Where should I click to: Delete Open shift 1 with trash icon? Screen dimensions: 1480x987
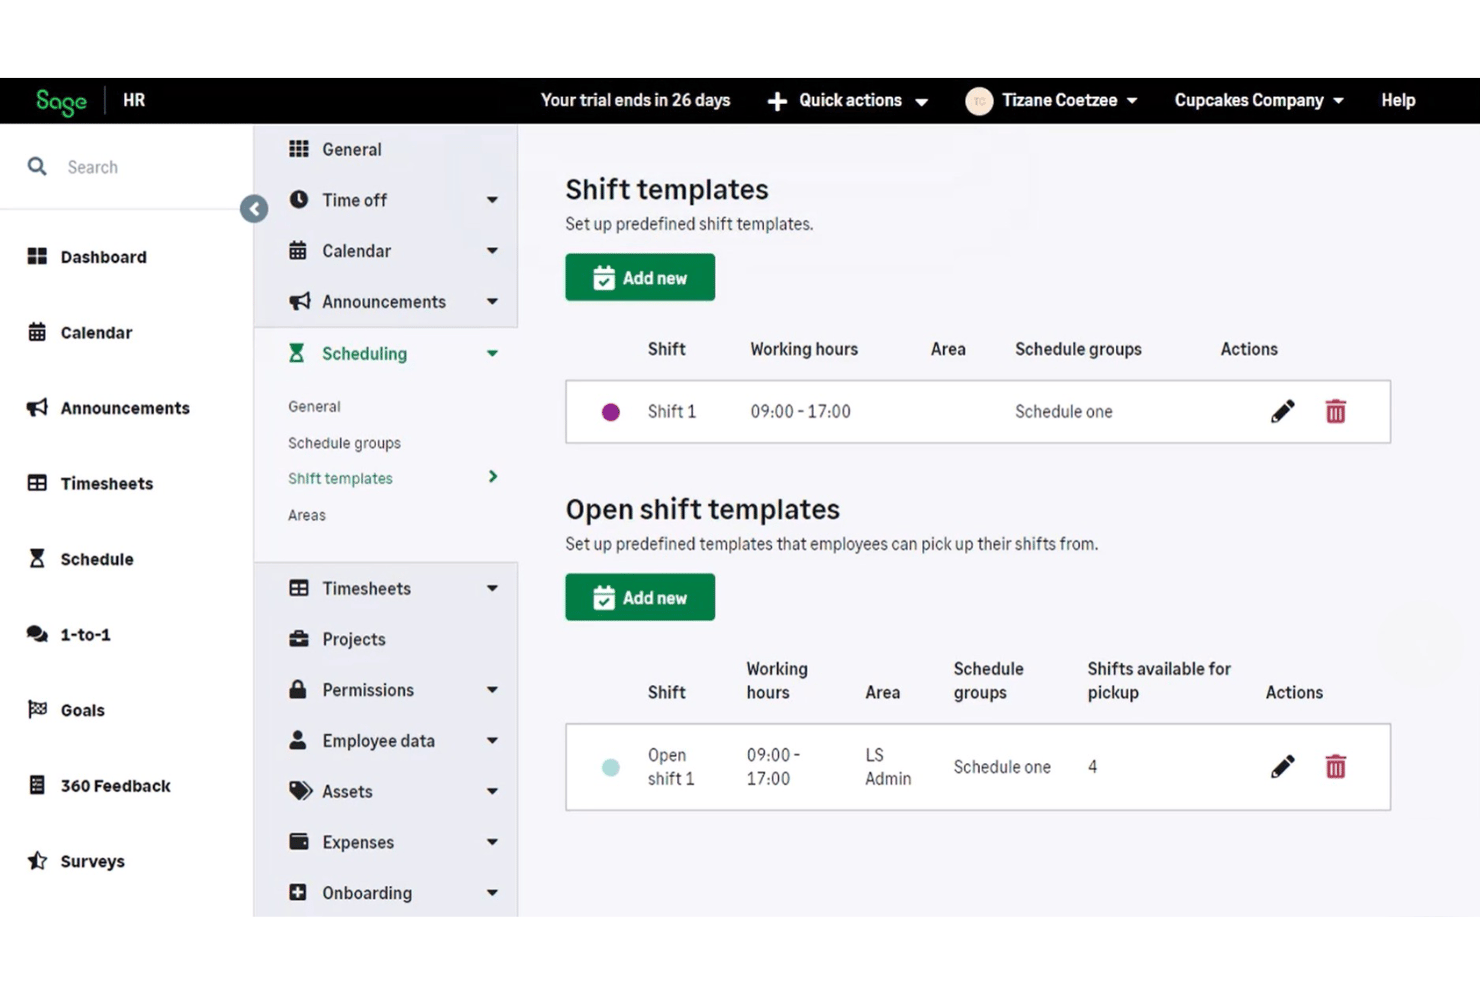[x=1336, y=767]
